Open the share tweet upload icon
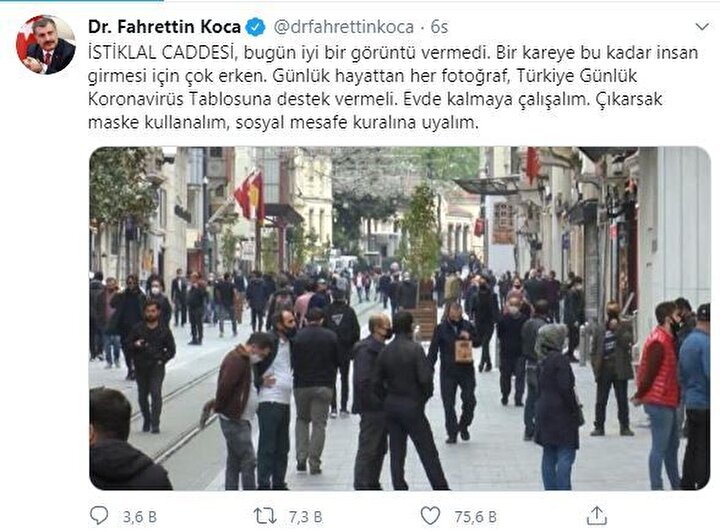720x532 pixels. tap(596, 515)
